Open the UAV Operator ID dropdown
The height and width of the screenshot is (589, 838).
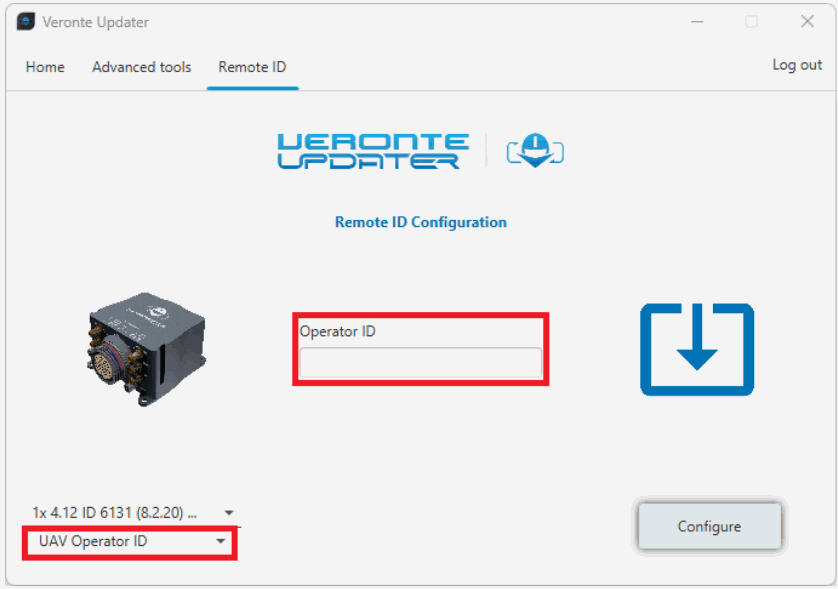(130, 542)
